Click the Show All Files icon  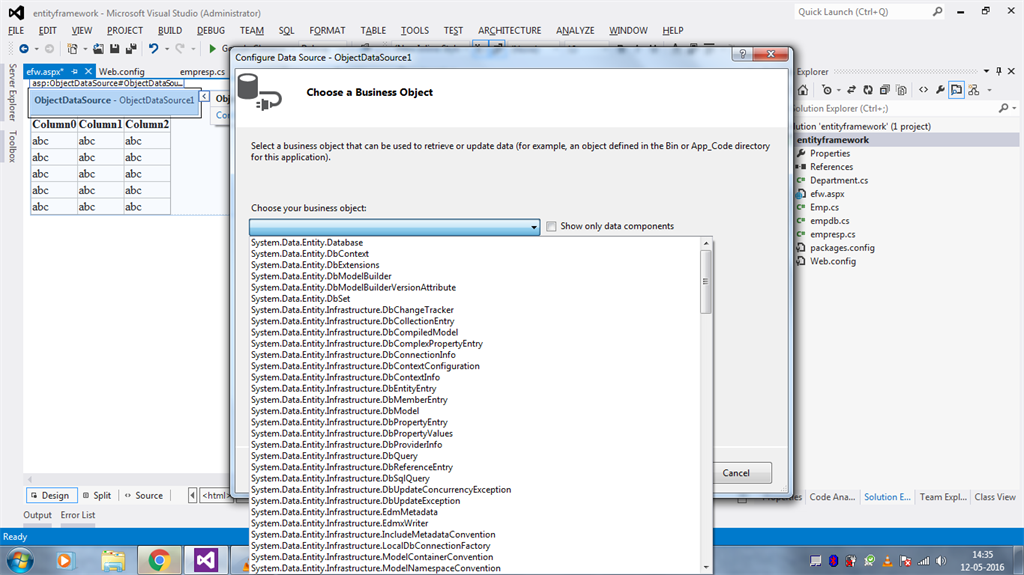(x=901, y=90)
